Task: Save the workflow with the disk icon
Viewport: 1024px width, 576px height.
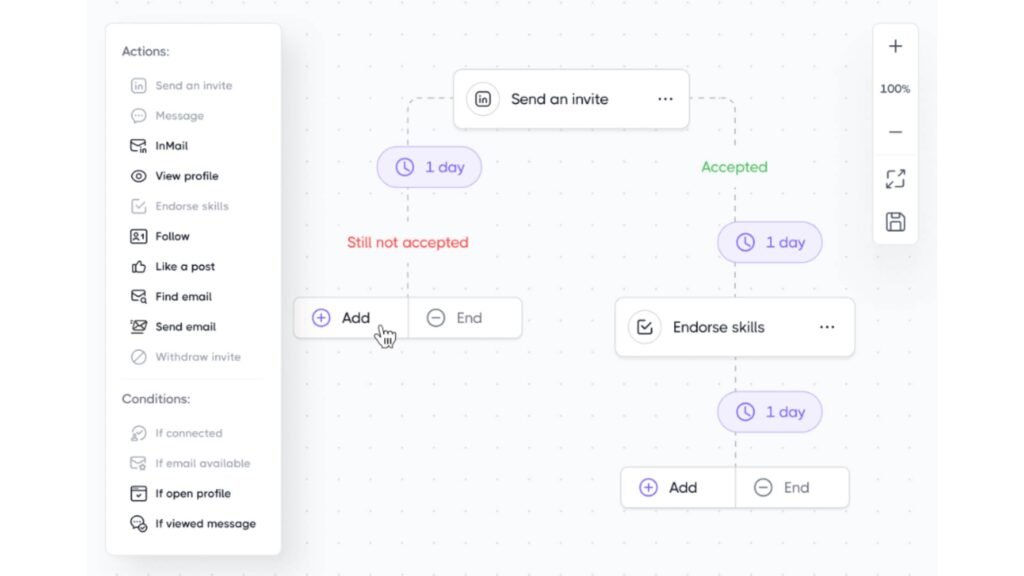Action: click(x=895, y=222)
